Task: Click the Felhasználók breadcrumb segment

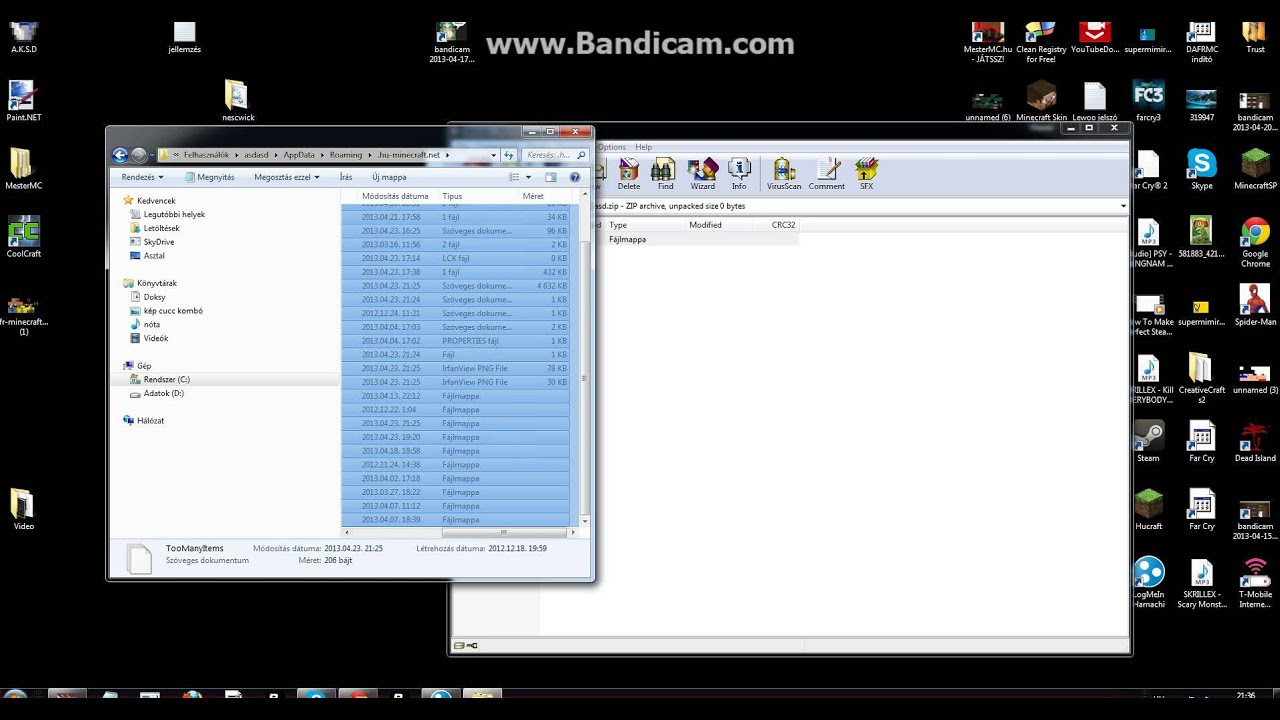Action: point(206,155)
